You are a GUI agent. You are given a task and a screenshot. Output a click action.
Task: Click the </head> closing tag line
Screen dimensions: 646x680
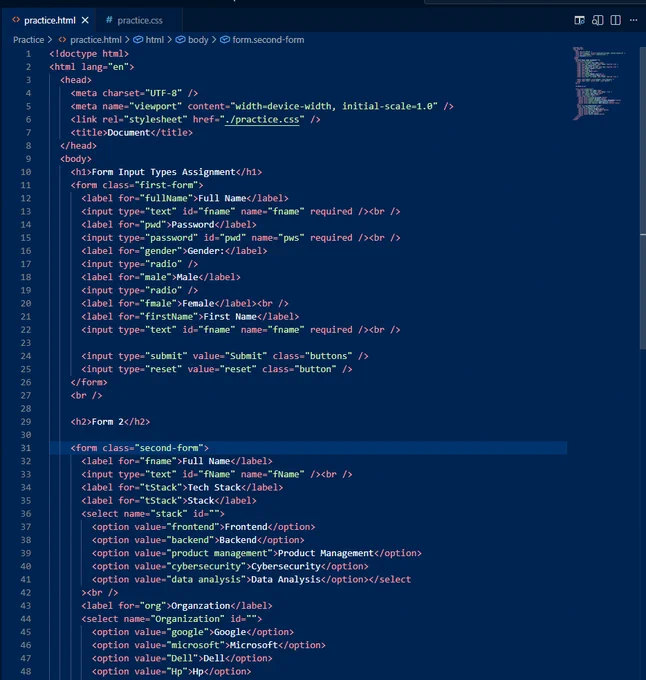point(78,146)
